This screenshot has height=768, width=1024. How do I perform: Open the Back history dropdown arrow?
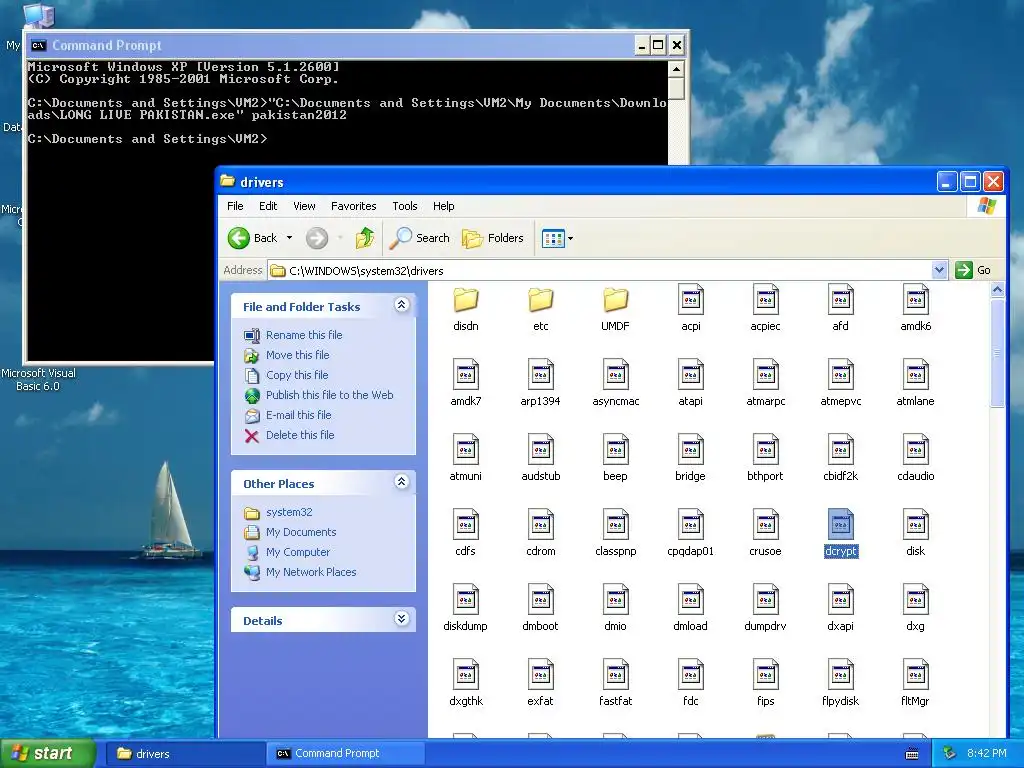pos(289,238)
